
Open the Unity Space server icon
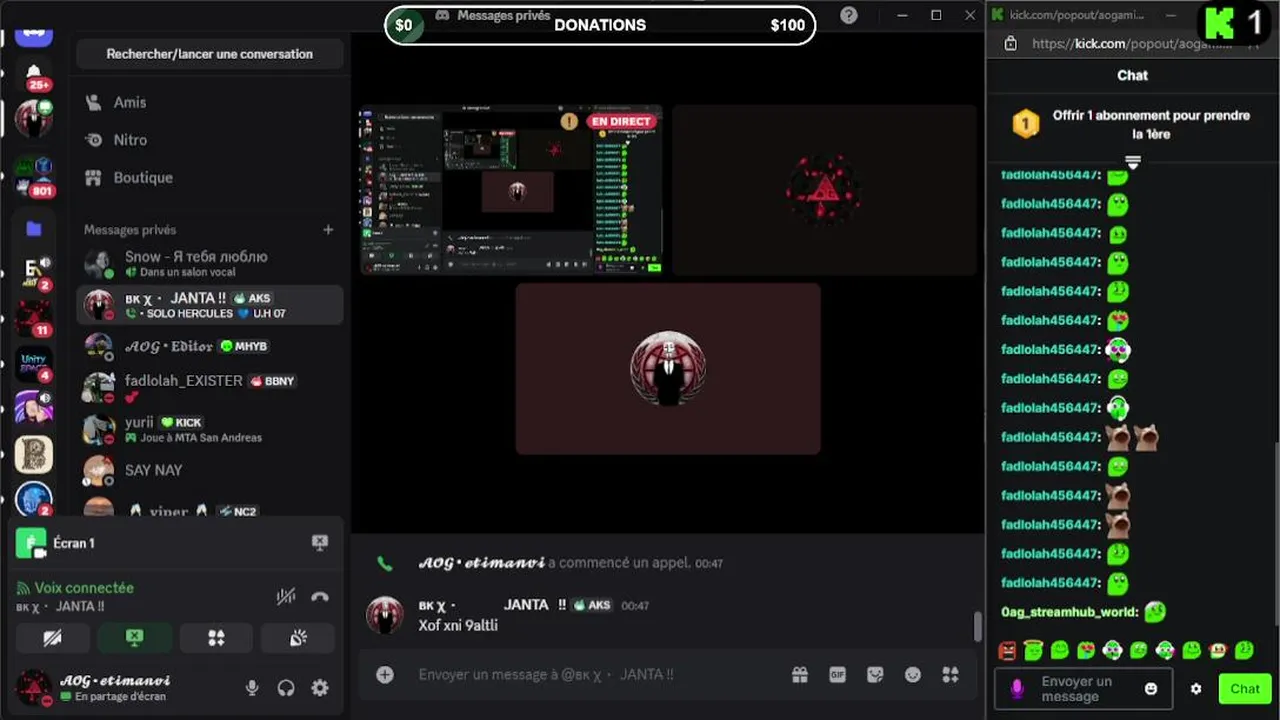pyautogui.click(x=34, y=365)
